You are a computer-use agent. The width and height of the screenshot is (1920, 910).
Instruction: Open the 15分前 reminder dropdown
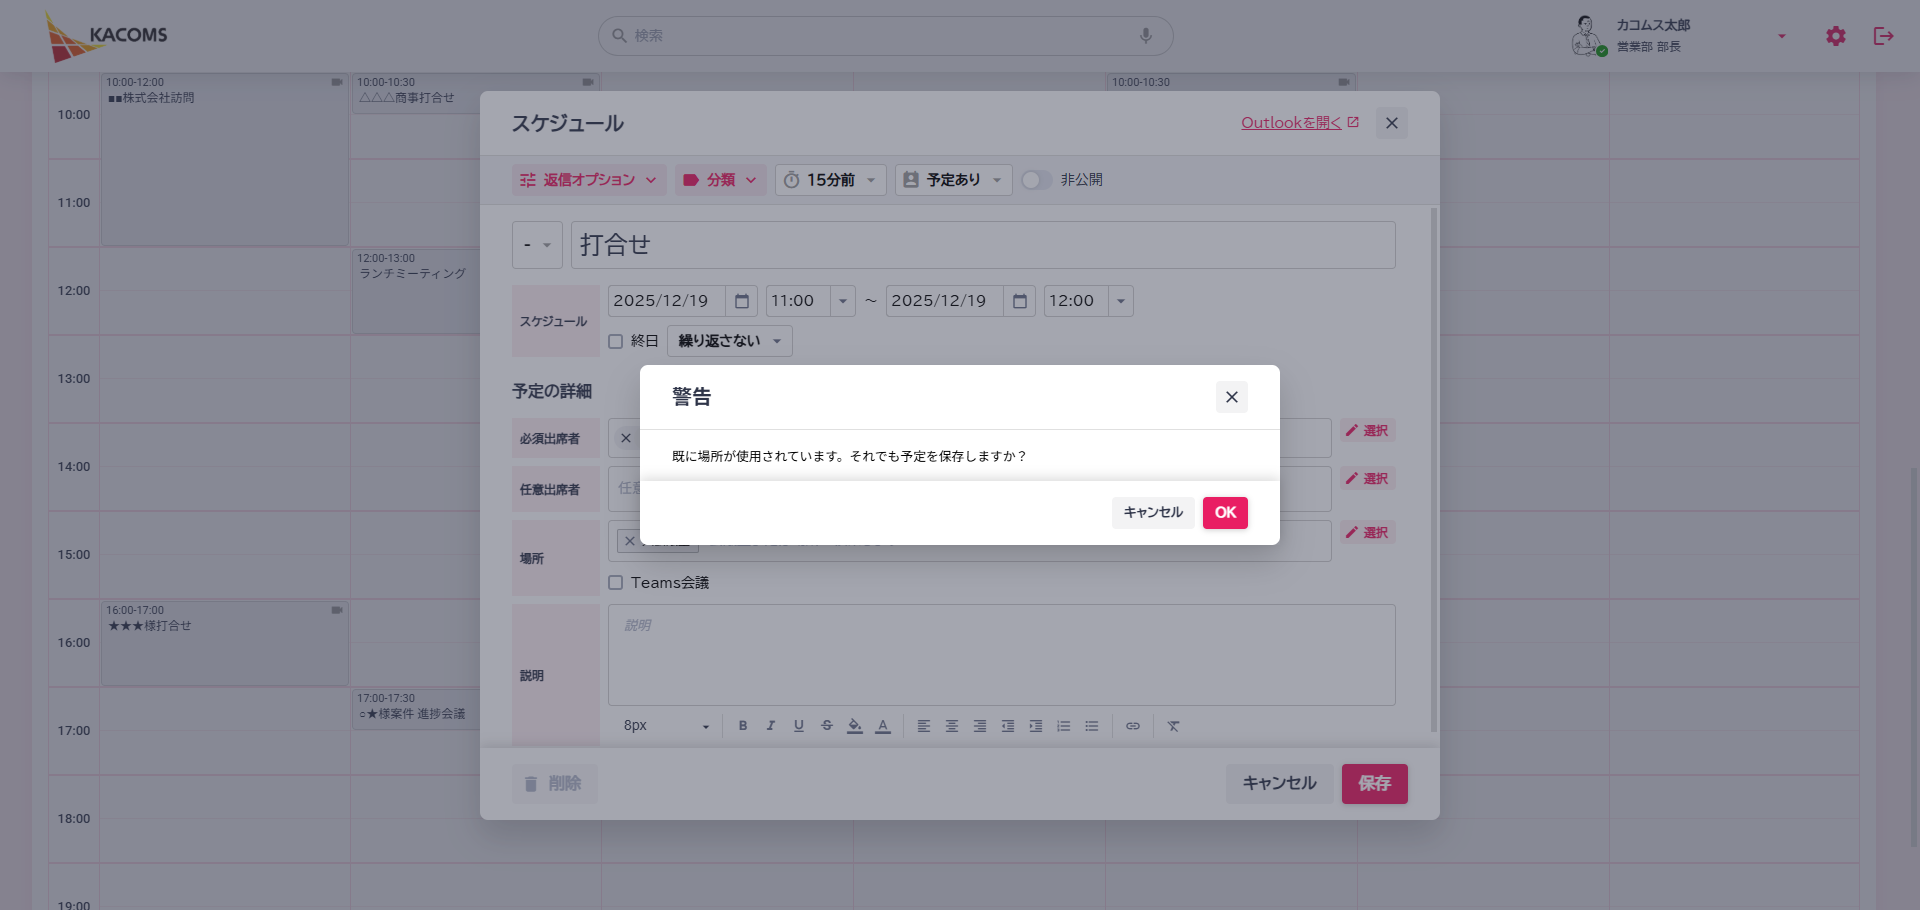pos(830,180)
